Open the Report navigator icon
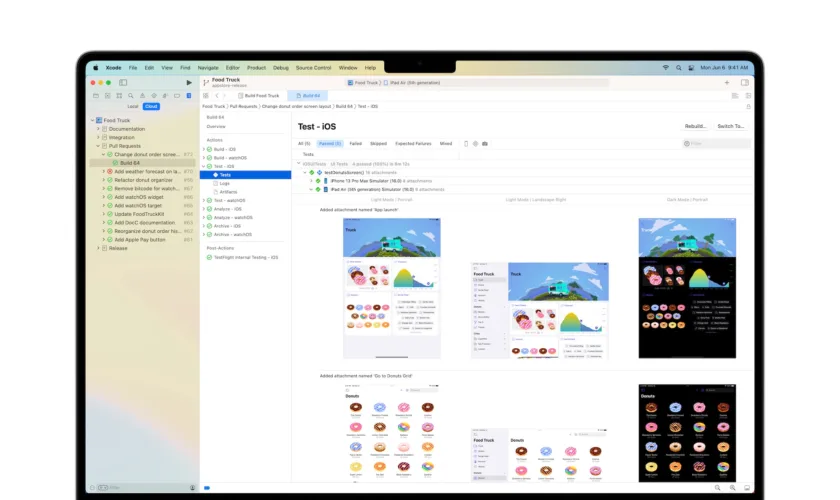Image resolution: width=840 pixels, height=500 pixels. [x=189, y=95]
